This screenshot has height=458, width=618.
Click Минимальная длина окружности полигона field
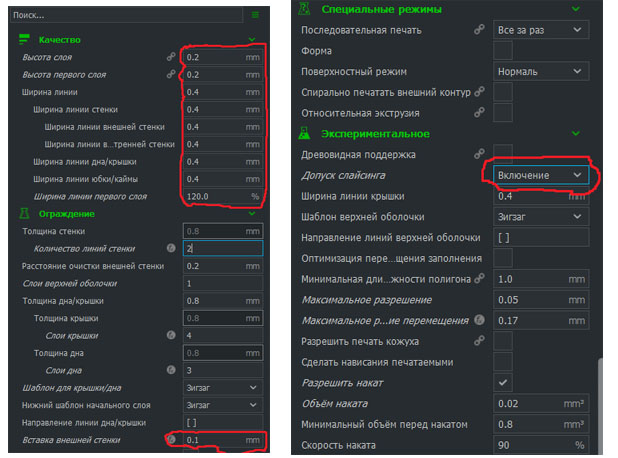pyautogui.click(x=541, y=279)
